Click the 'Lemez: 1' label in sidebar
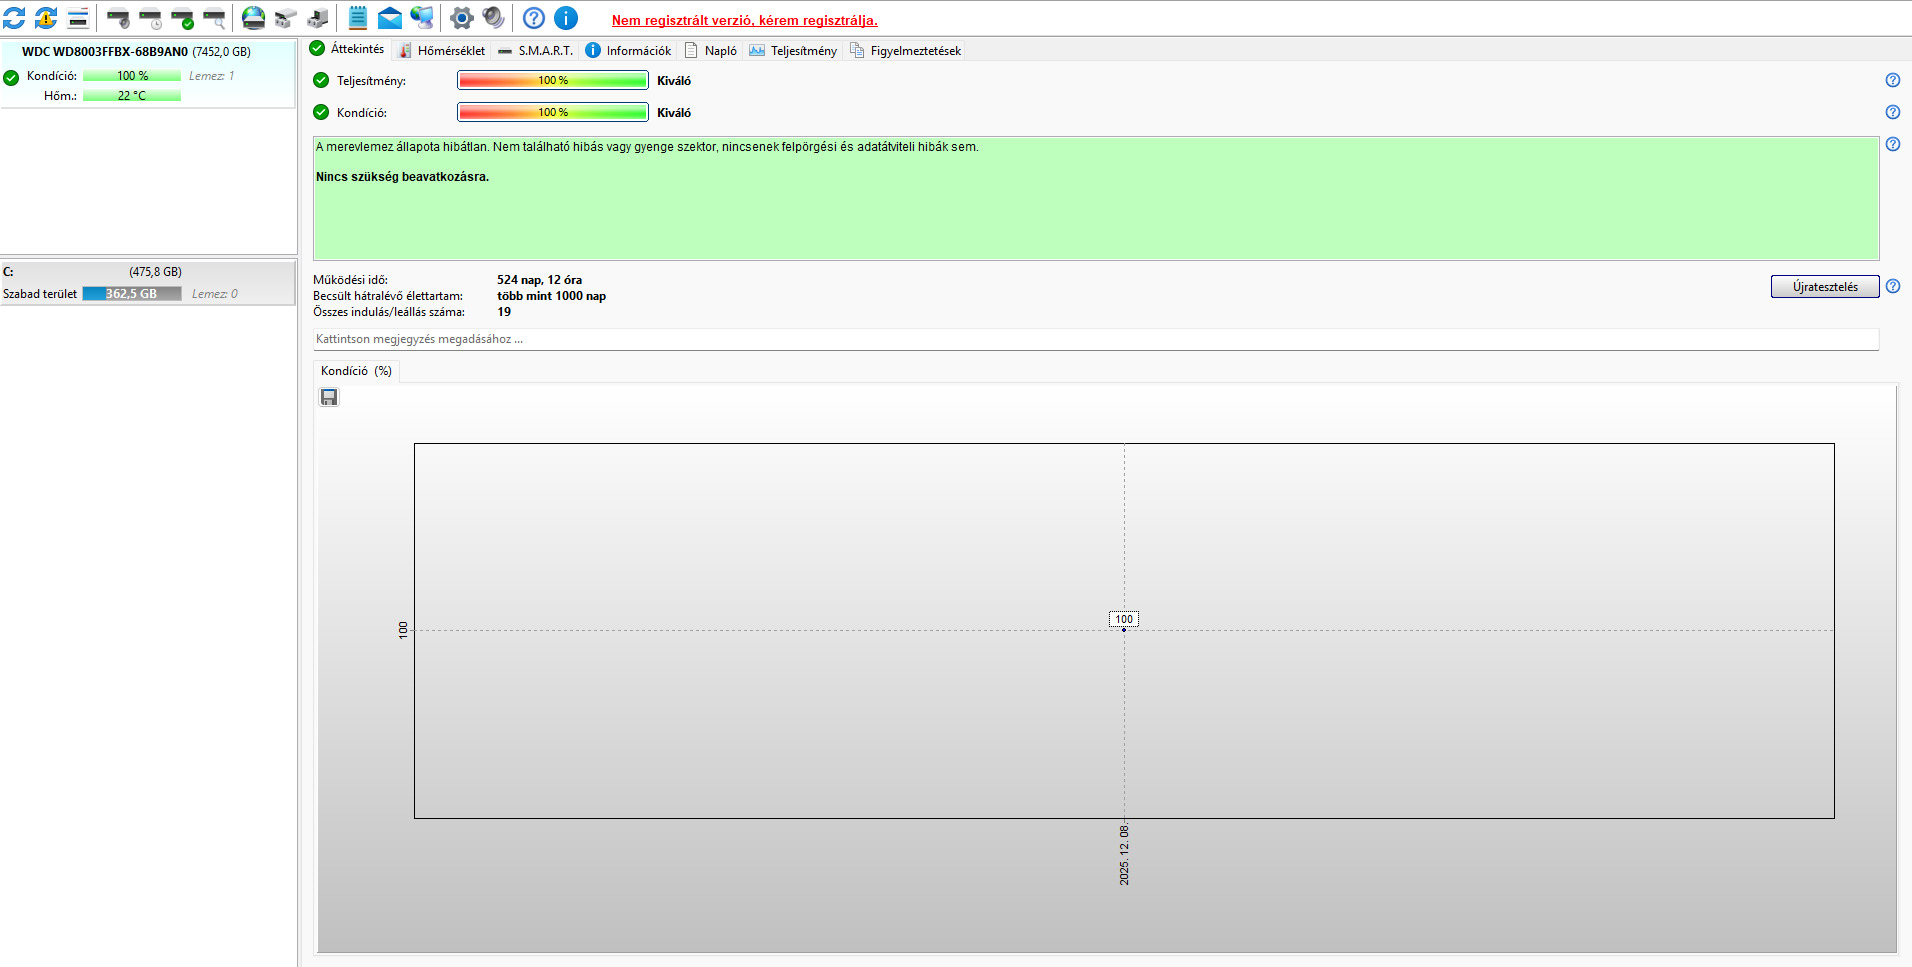 point(211,76)
